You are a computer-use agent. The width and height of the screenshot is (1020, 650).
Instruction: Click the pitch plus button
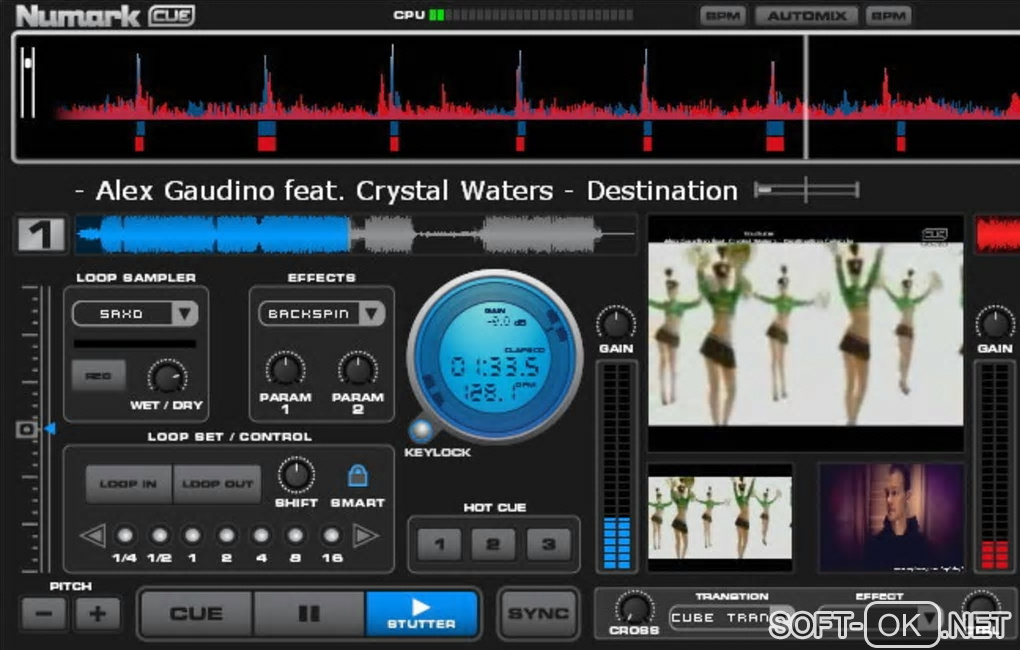[98, 614]
